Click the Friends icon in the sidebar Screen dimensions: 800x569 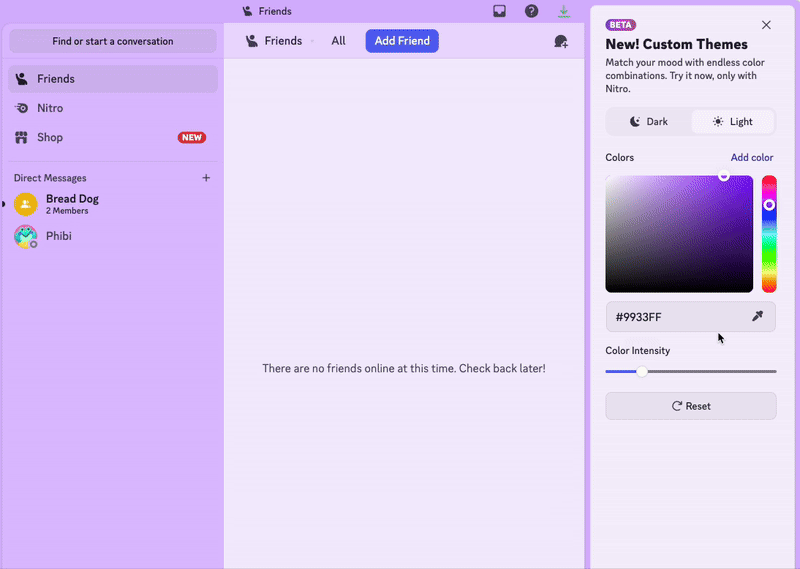click(x=21, y=79)
